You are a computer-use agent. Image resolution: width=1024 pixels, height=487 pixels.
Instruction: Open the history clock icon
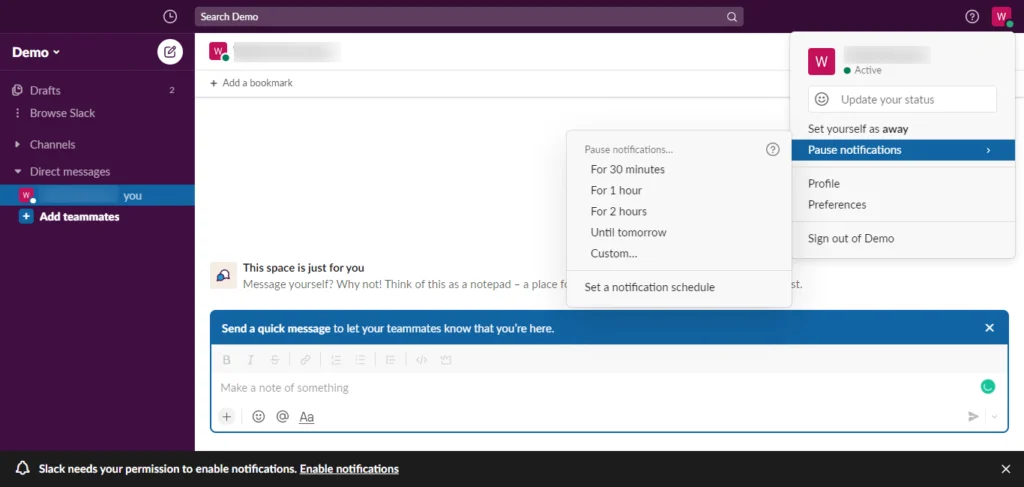[x=170, y=17]
